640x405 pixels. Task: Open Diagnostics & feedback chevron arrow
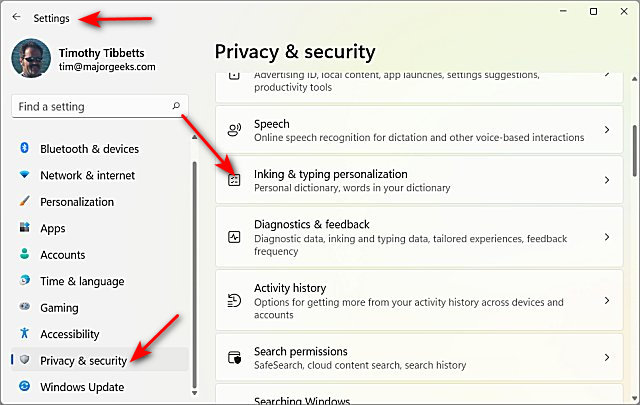607,237
